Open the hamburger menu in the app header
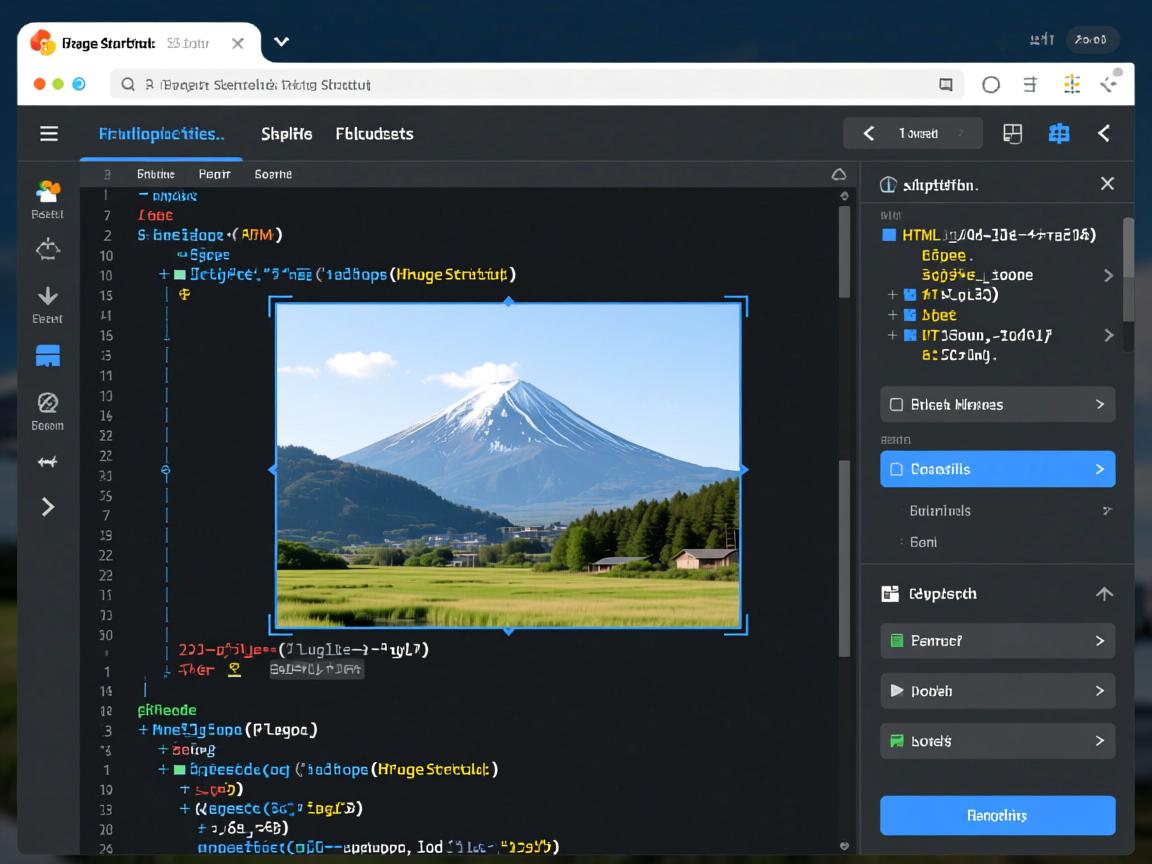1152x864 pixels. (48, 133)
